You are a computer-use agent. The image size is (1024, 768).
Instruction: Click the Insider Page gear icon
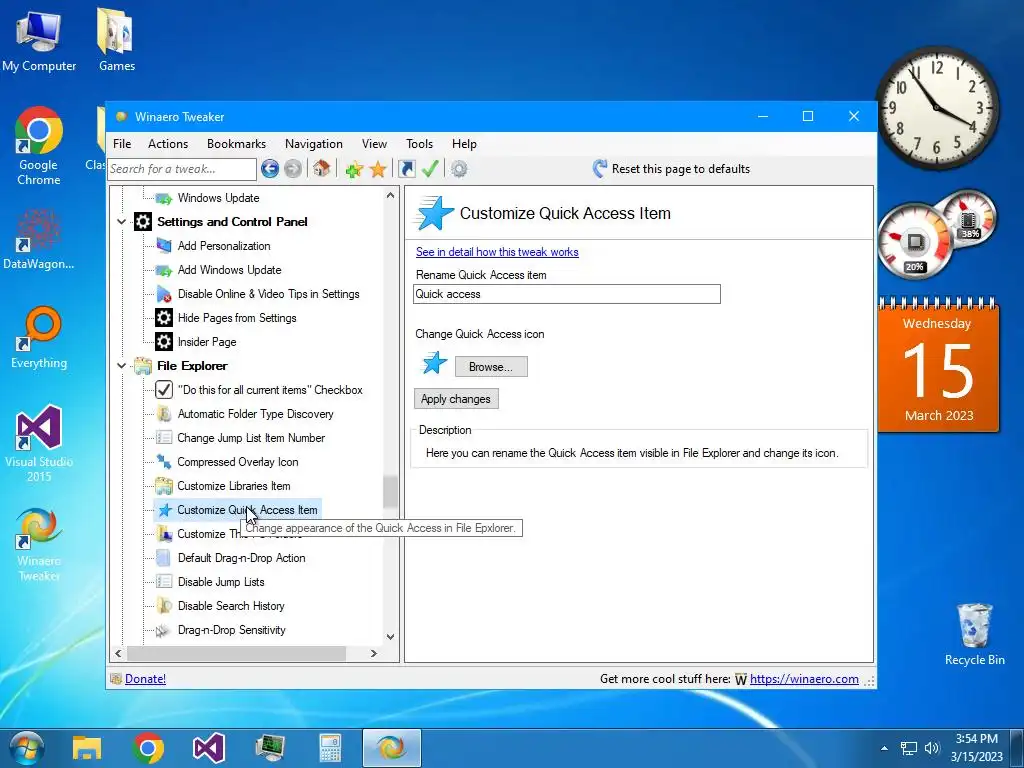click(164, 342)
